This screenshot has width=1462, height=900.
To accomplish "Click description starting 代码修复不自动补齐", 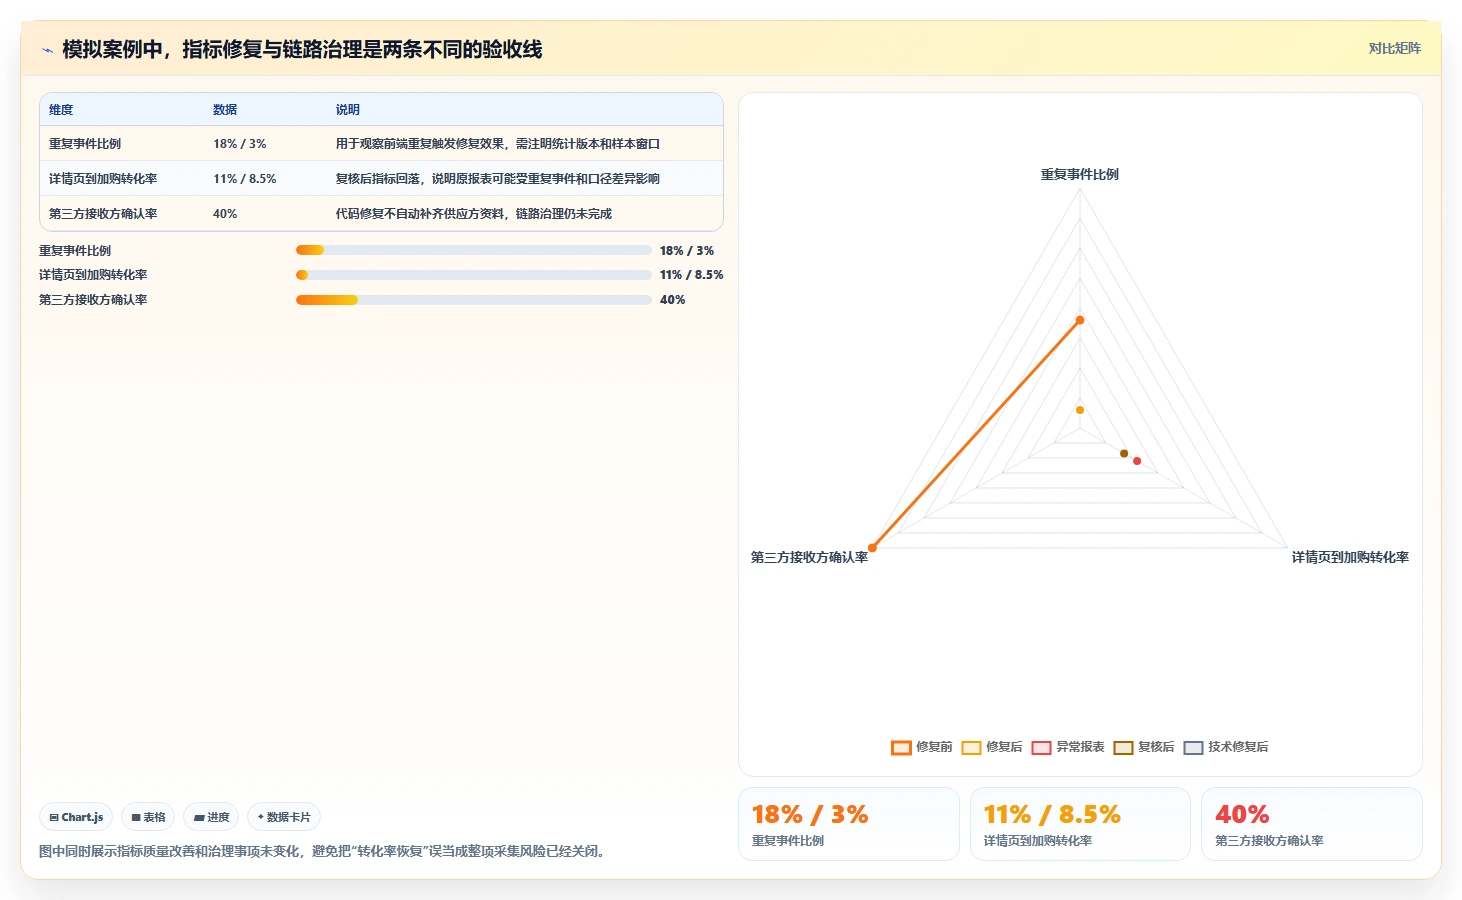I will point(474,214).
